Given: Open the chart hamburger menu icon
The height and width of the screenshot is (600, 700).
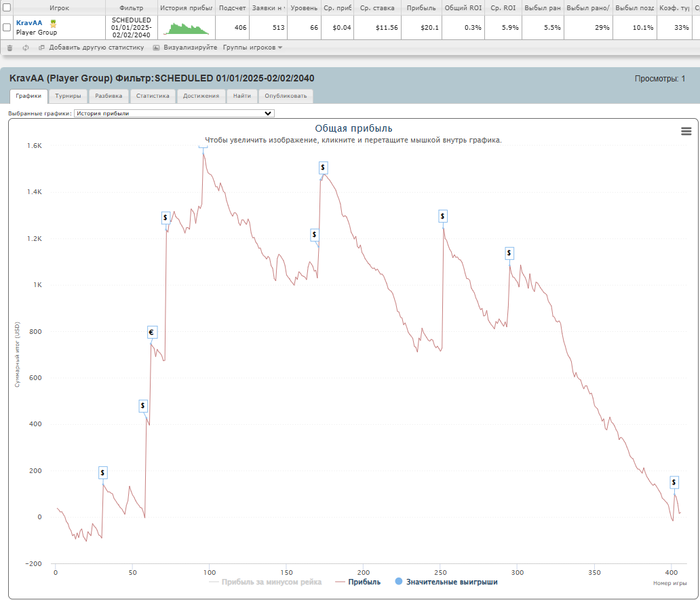Looking at the screenshot, I should point(686,131).
